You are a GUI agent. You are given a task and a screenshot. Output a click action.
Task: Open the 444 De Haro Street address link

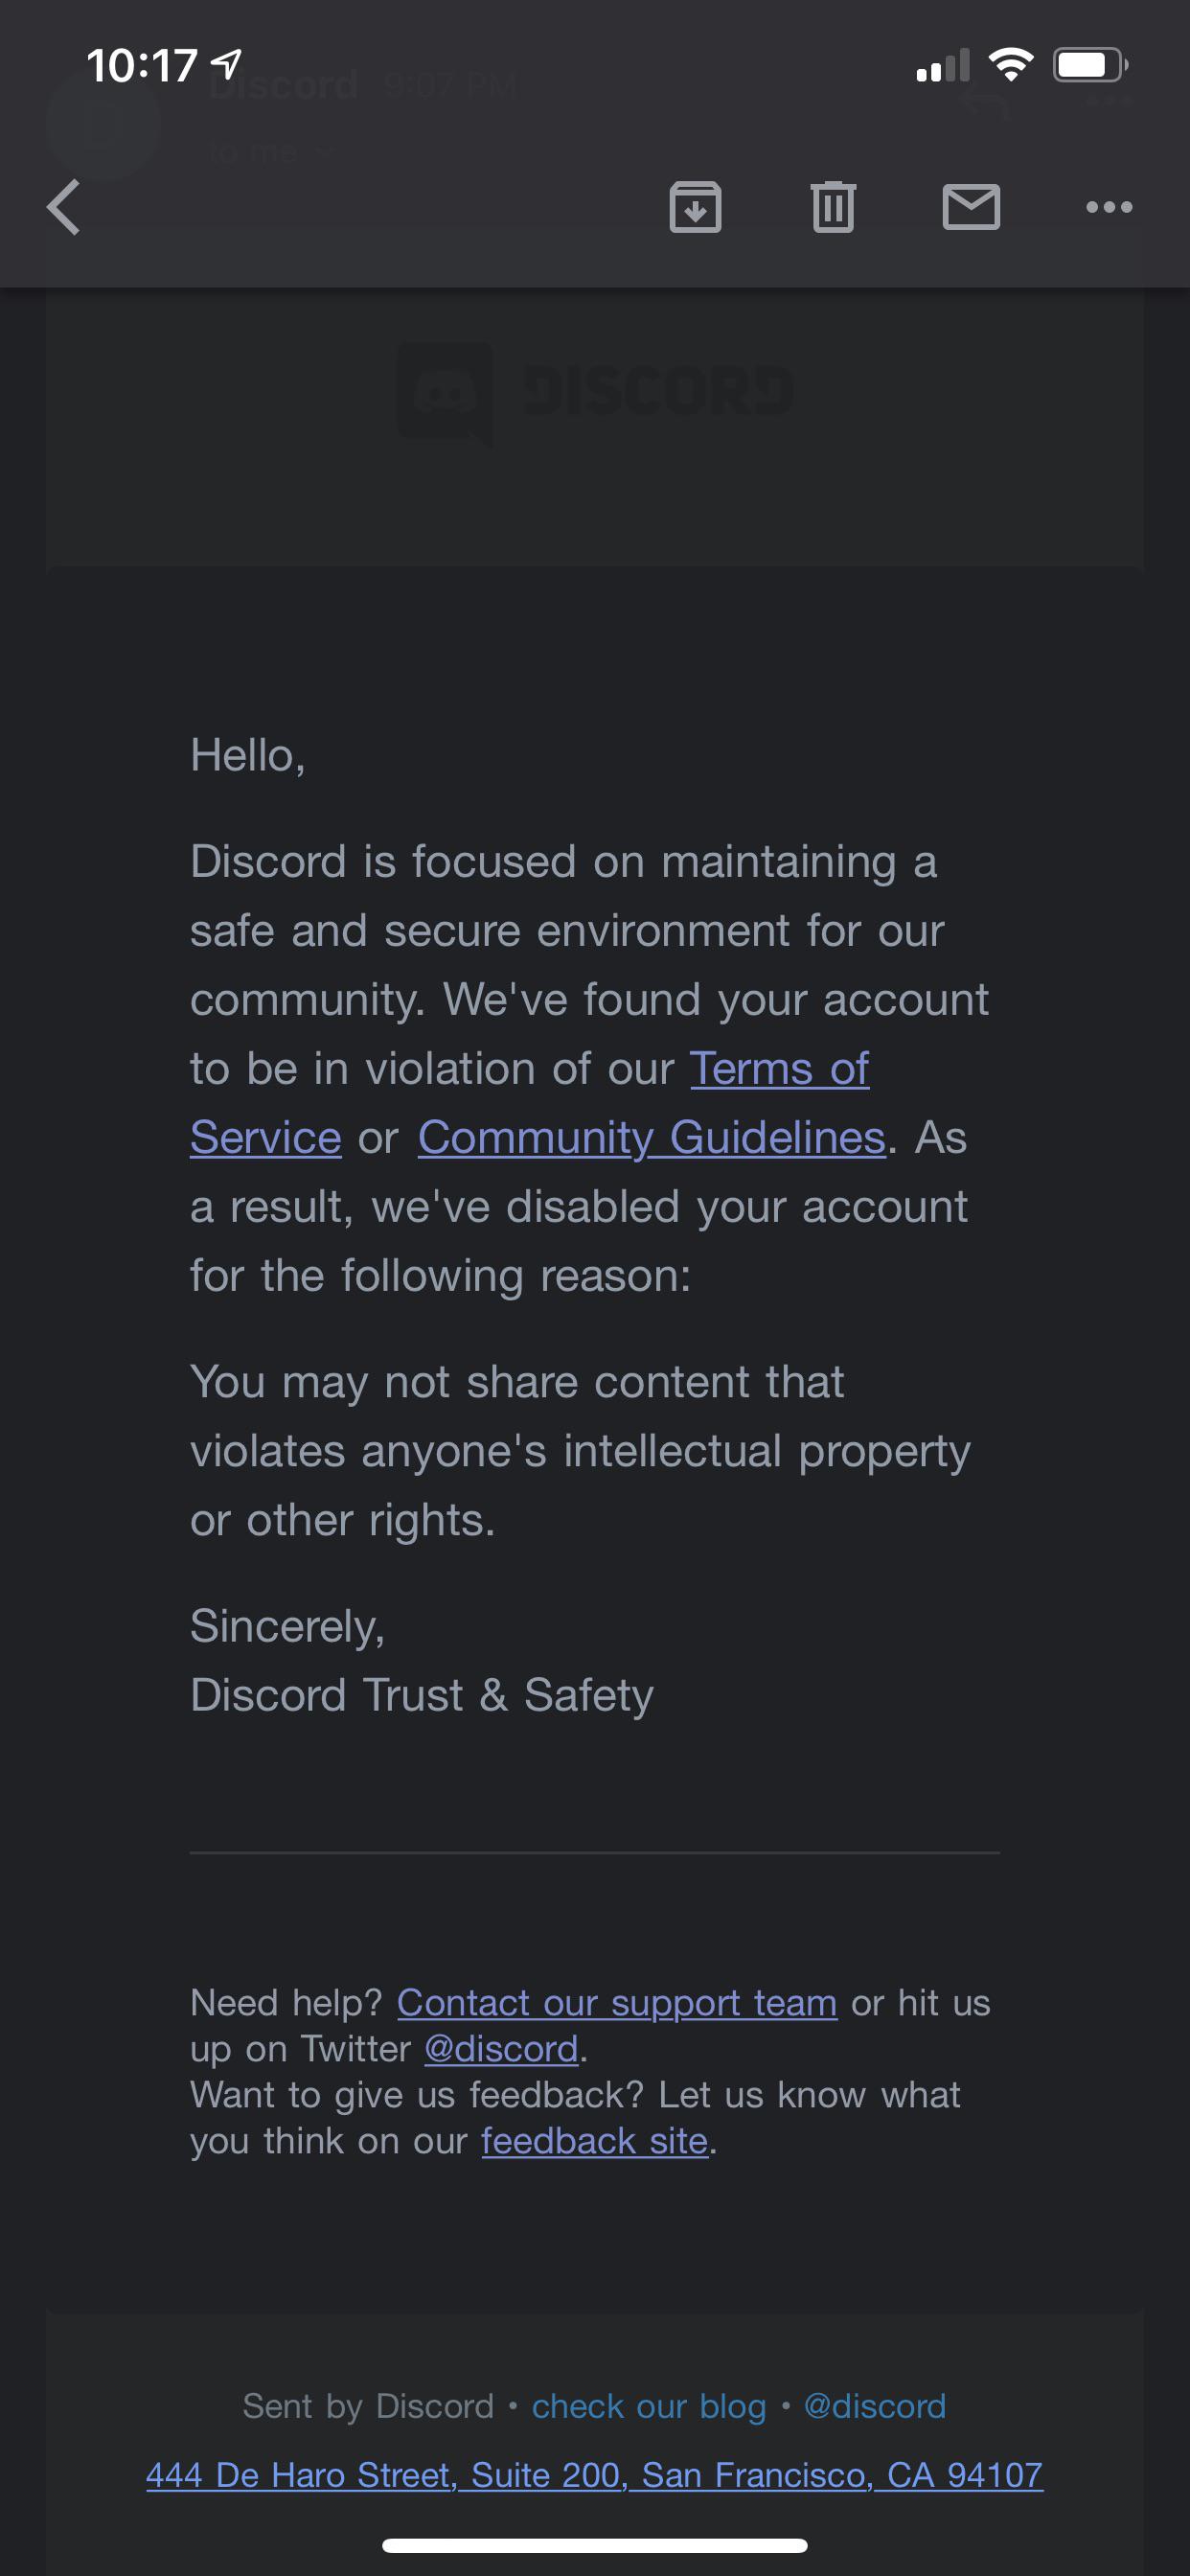[x=594, y=2475]
